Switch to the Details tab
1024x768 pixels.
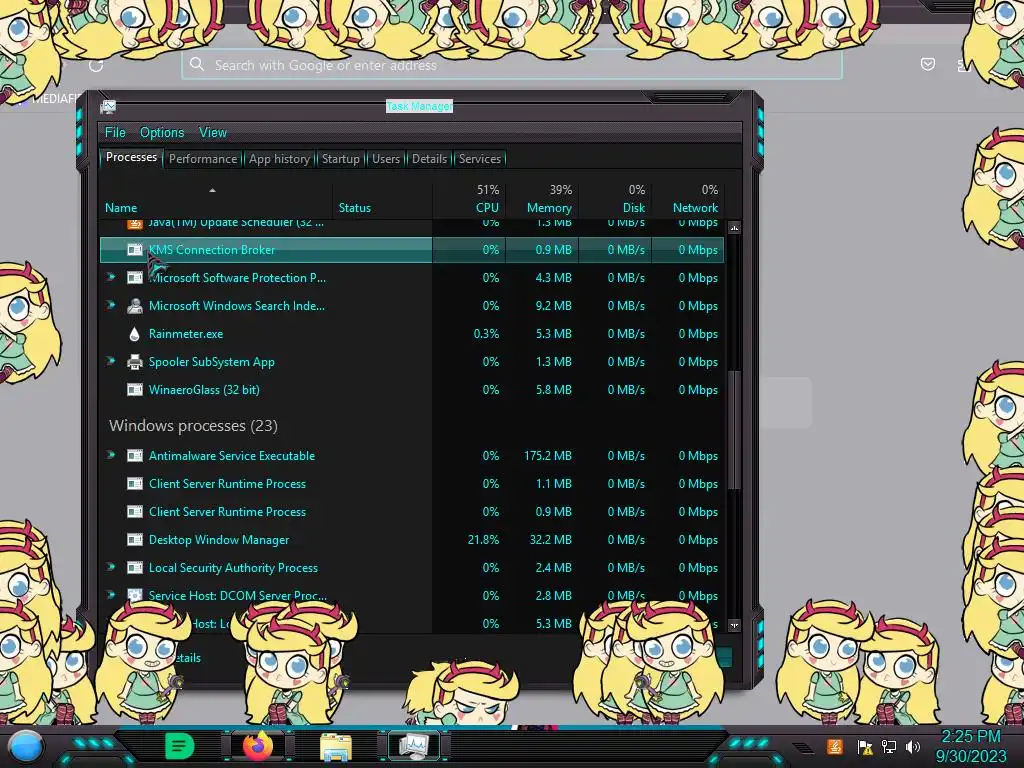coord(430,159)
